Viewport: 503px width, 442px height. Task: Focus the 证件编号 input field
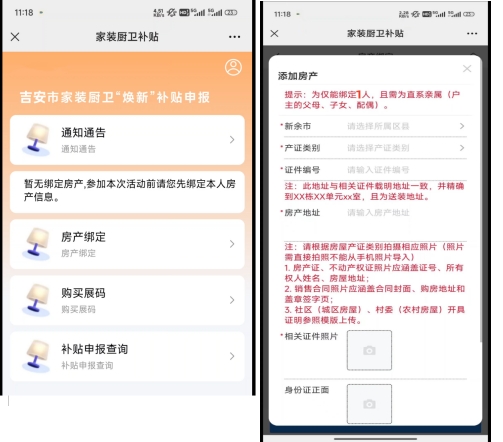pos(407,170)
